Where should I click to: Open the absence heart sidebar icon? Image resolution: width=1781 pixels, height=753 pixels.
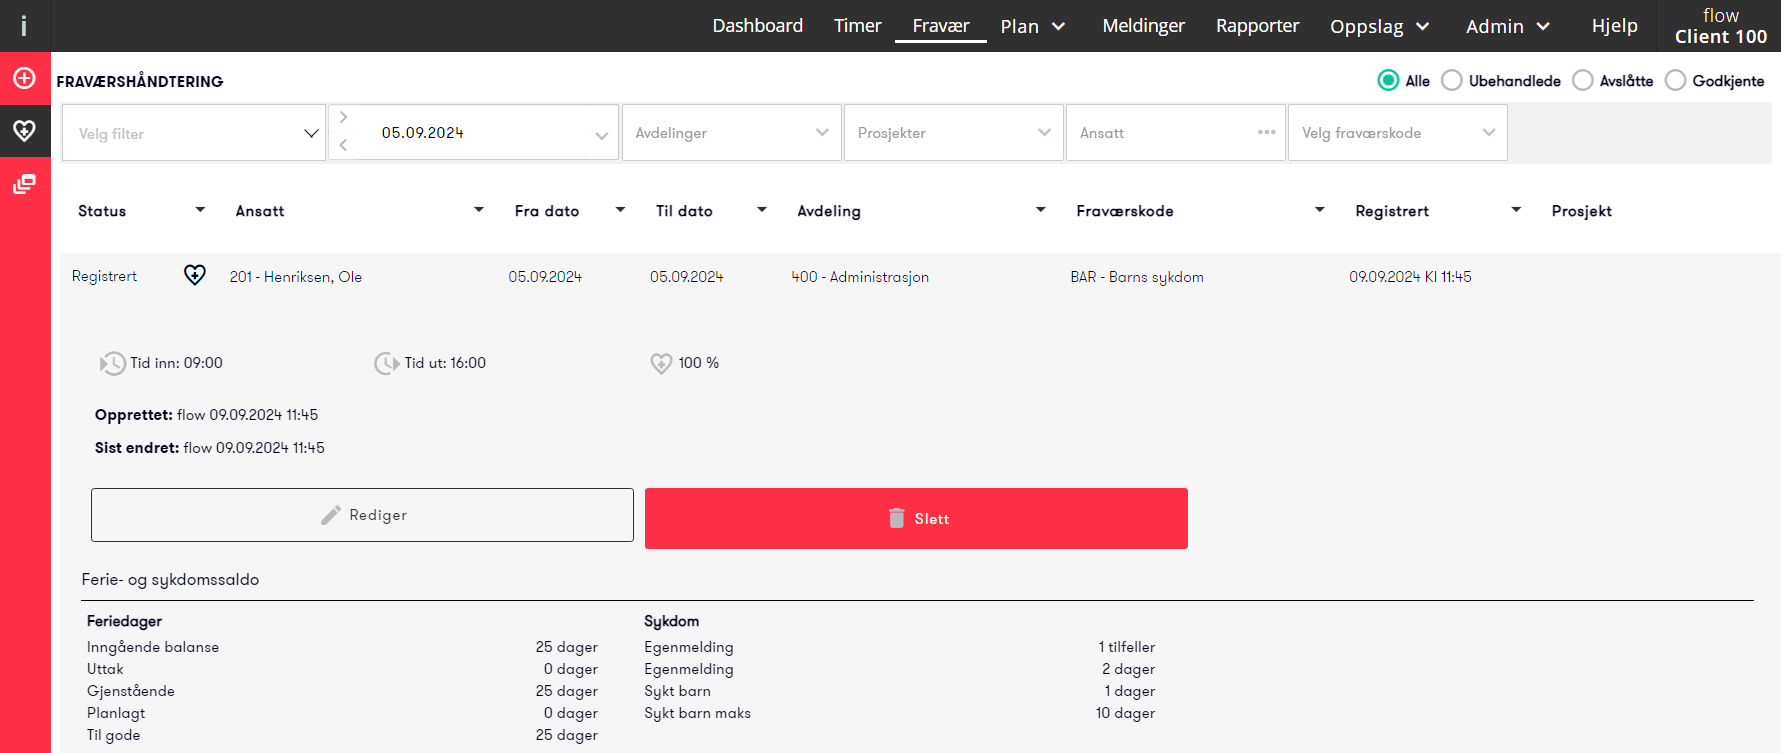click(x=24, y=130)
